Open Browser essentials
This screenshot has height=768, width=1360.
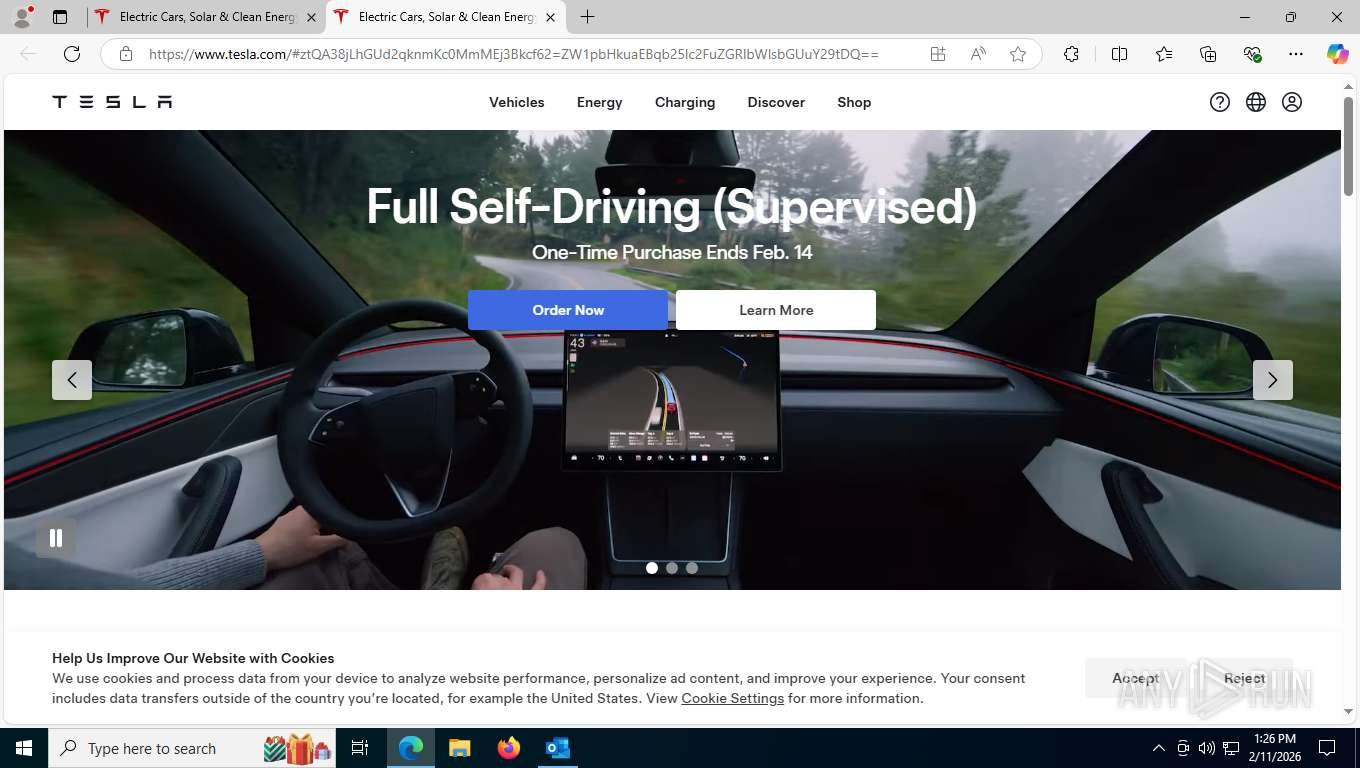1252,54
